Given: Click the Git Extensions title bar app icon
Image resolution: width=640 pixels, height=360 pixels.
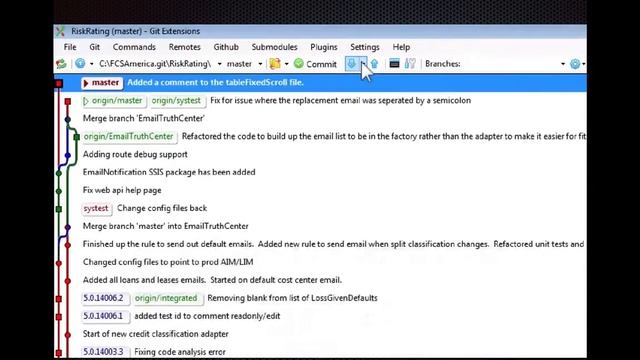Looking at the screenshot, I should click(x=60, y=31).
